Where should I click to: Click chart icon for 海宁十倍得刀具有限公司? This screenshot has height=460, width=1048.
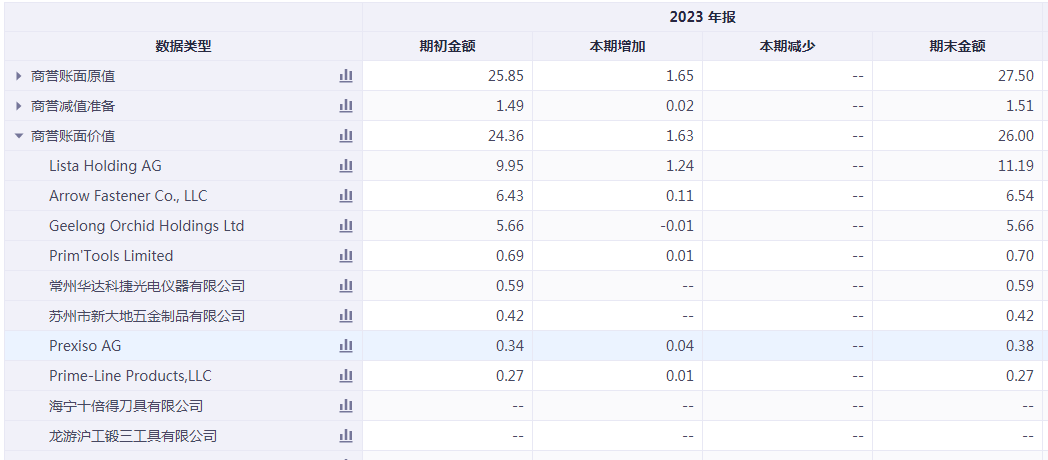point(346,406)
